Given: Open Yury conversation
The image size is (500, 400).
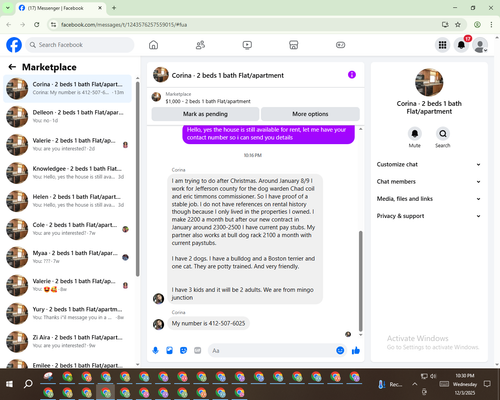Looking at the screenshot, I should coord(67,313).
